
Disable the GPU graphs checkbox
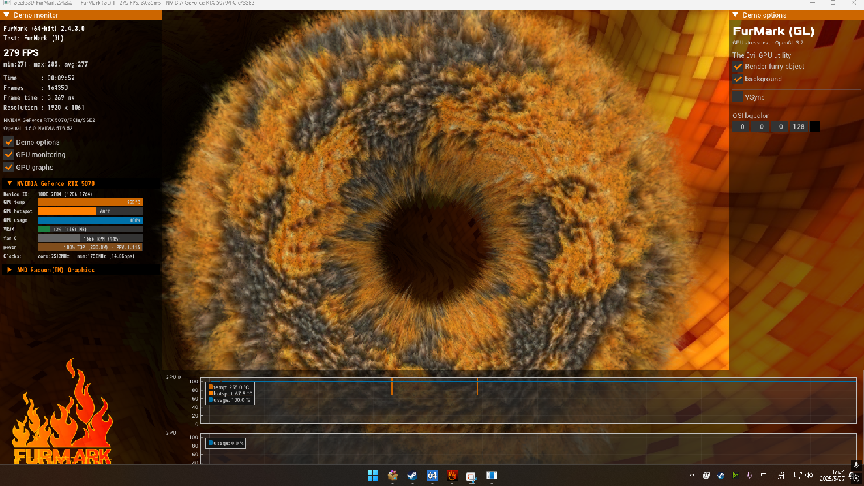pos(9,167)
